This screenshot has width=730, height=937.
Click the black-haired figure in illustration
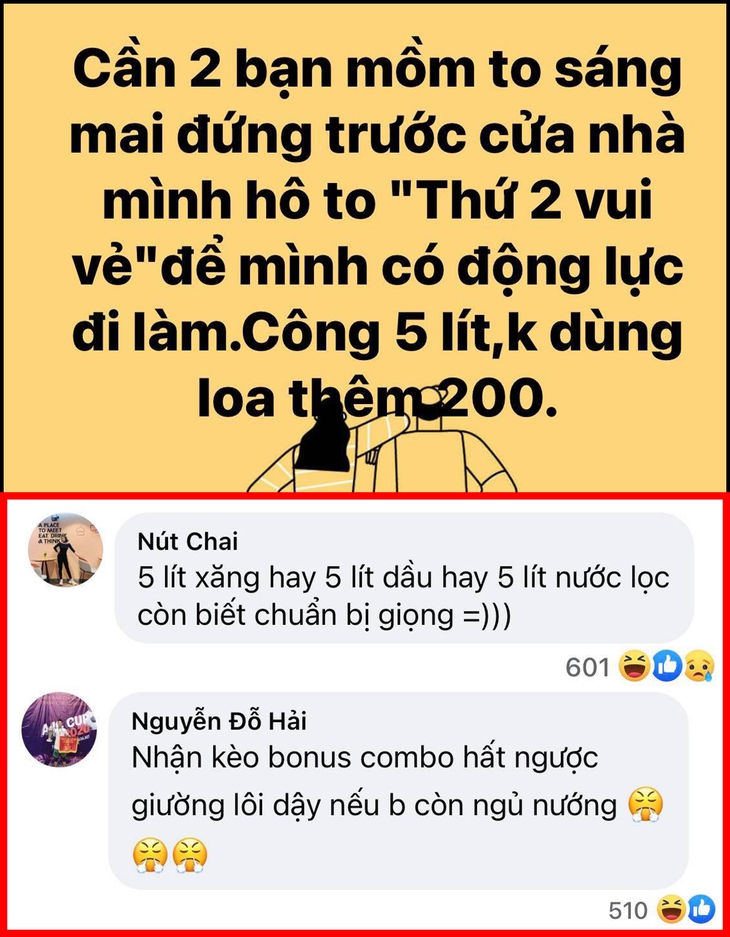pos(323,435)
